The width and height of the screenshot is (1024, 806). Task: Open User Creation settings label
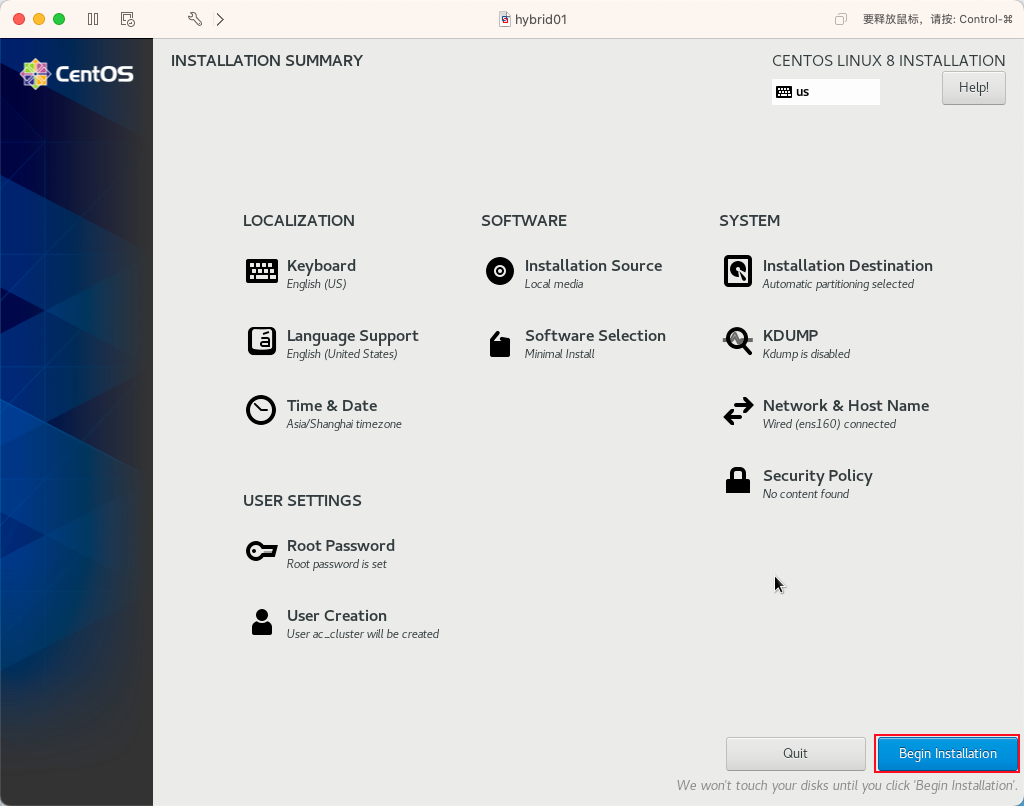coord(337,616)
